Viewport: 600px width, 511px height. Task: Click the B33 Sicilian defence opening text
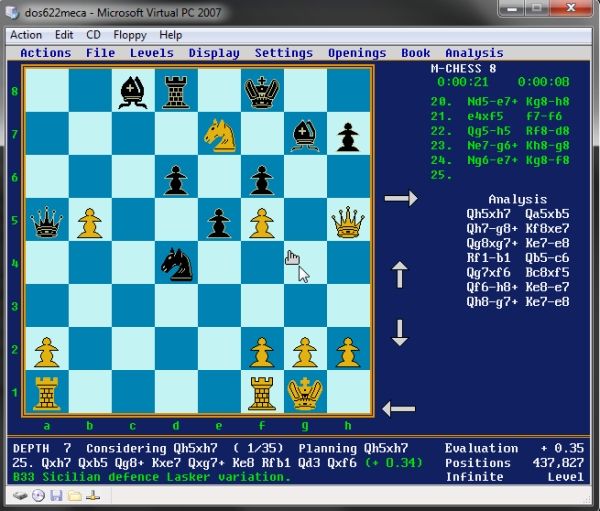coord(152,477)
